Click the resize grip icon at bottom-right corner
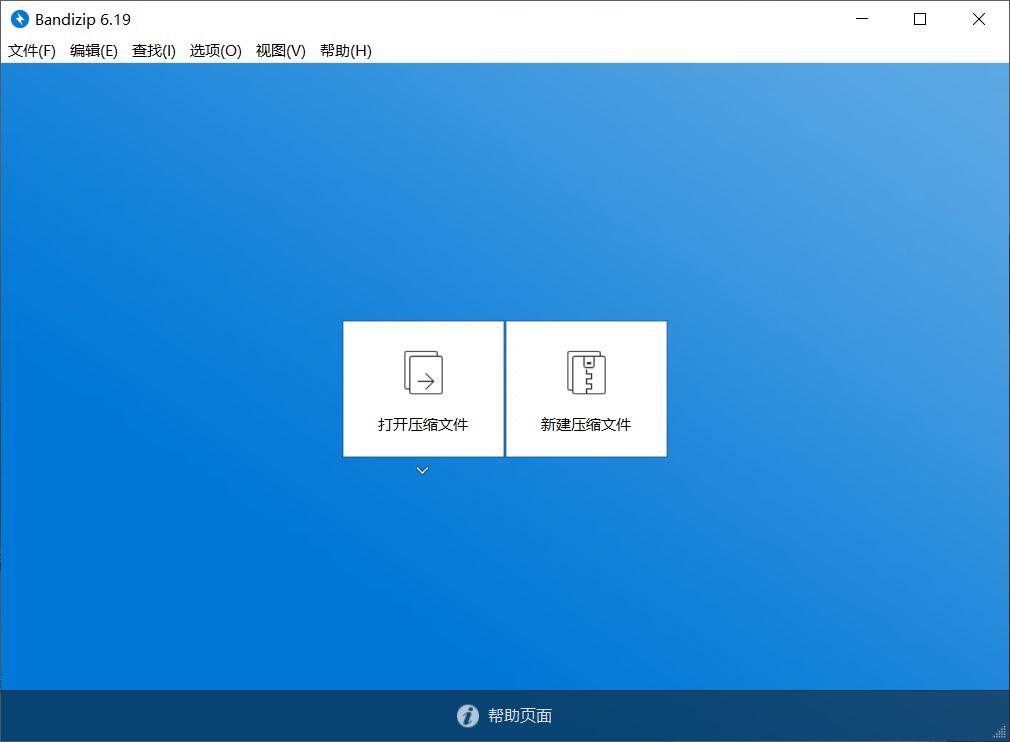Image resolution: width=1010 pixels, height=742 pixels. 1000,732
